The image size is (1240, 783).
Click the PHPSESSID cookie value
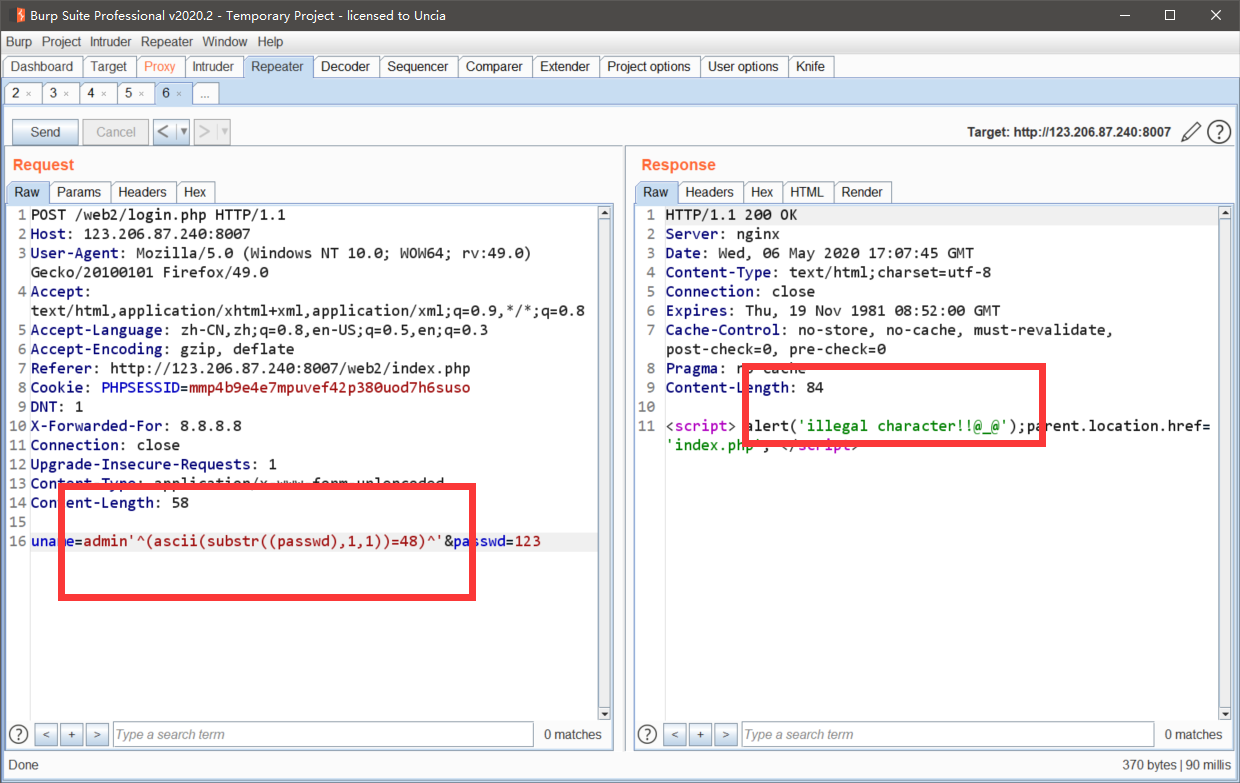329,387
